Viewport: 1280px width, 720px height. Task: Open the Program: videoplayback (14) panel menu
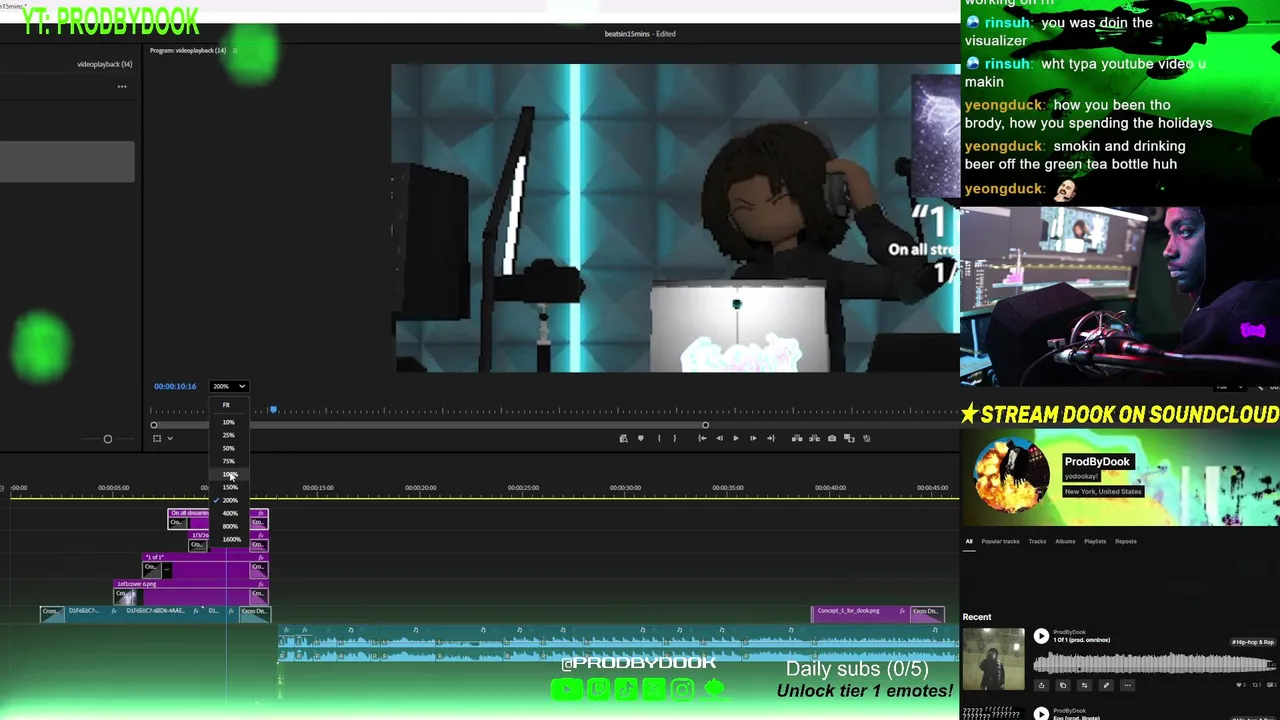235,50
